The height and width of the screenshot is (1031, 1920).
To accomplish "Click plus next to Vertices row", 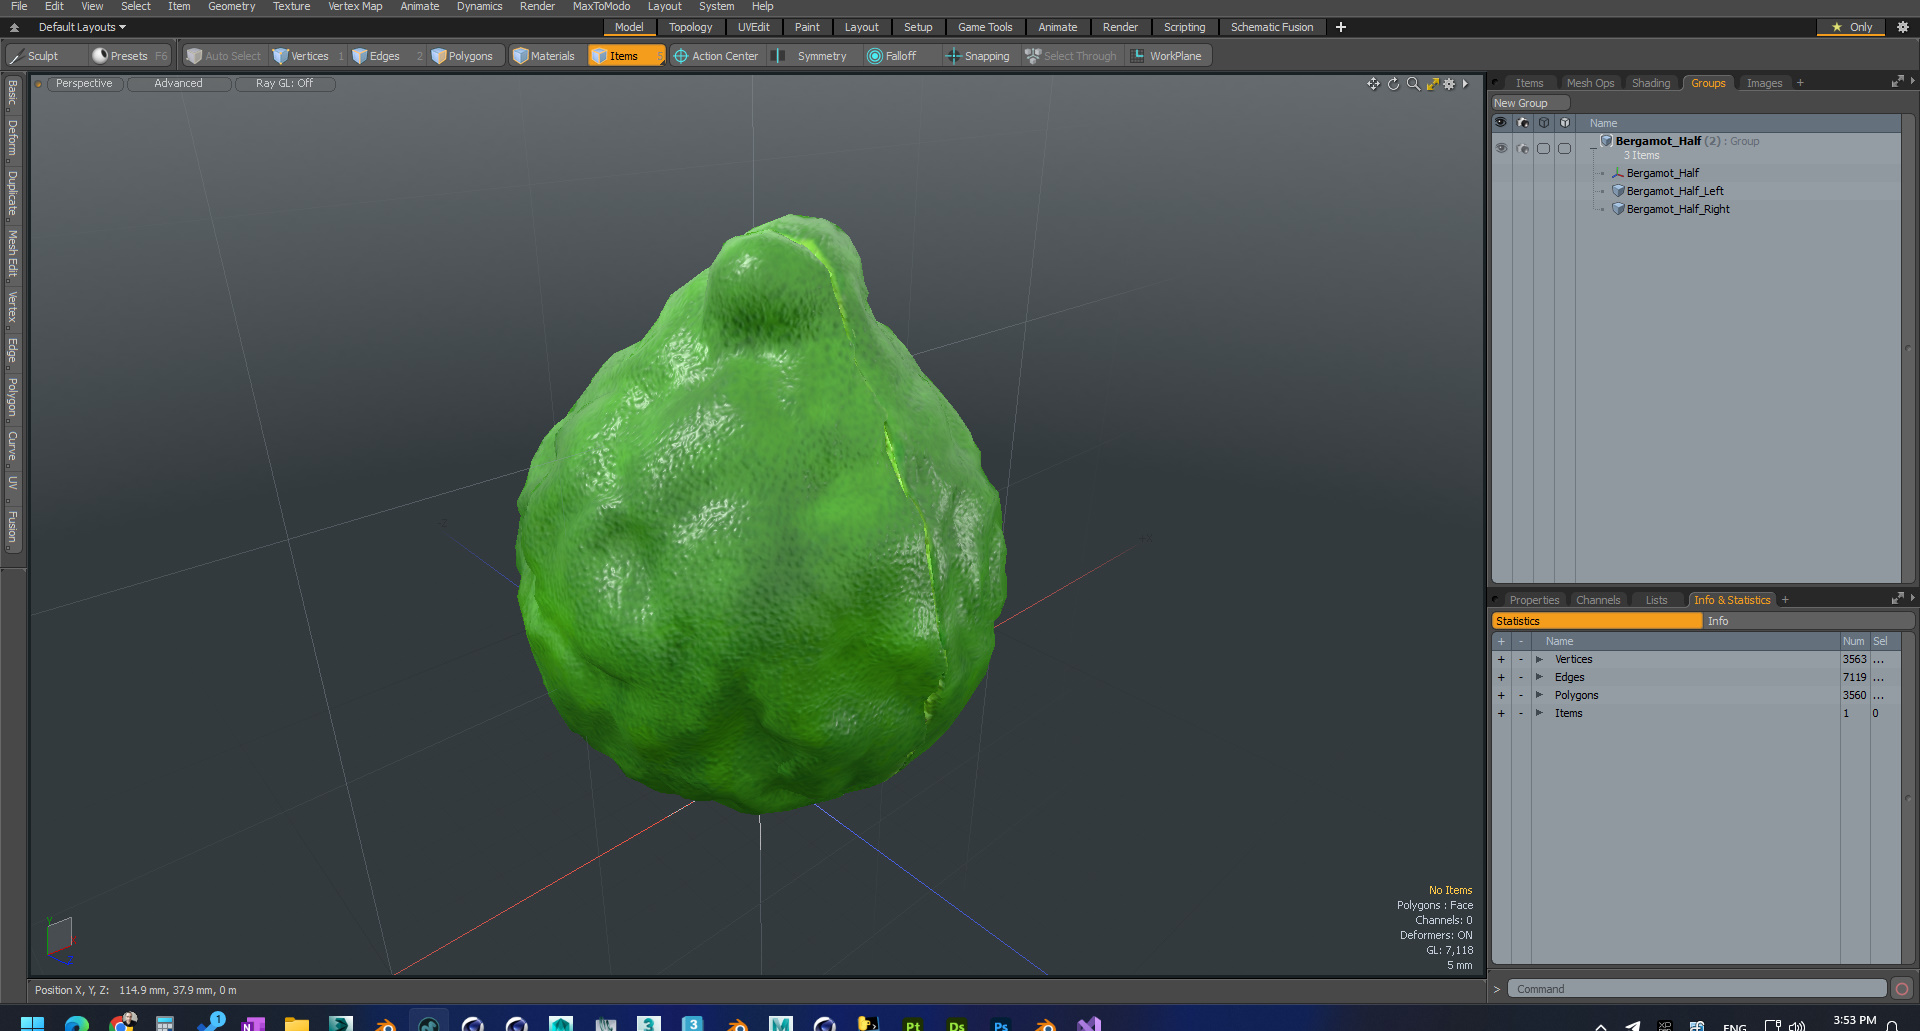I will point(1501,659).
